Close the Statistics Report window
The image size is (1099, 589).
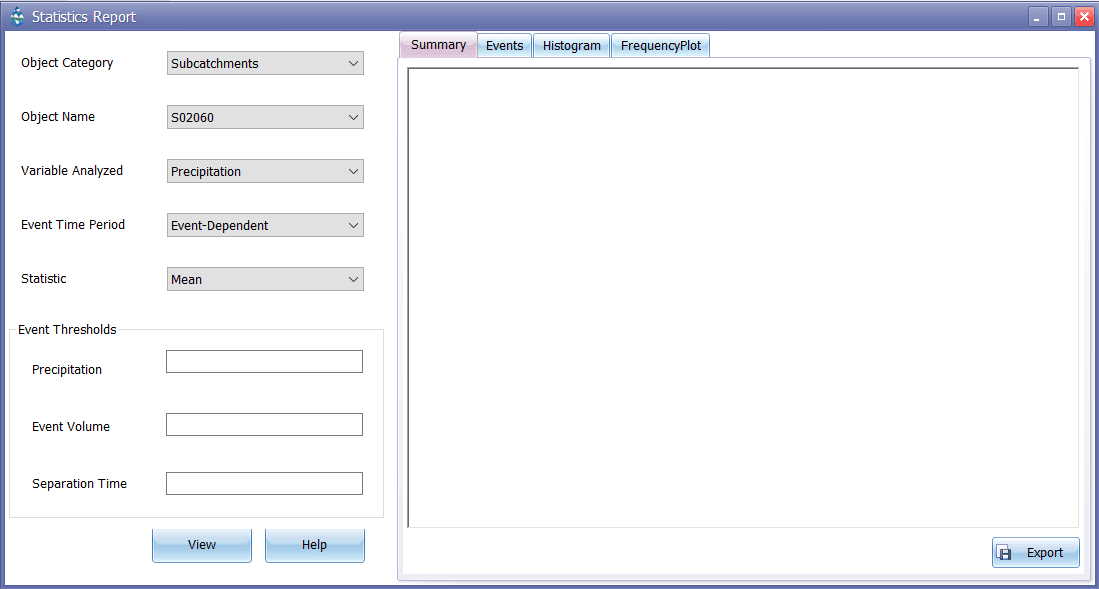coord(1084,17)
